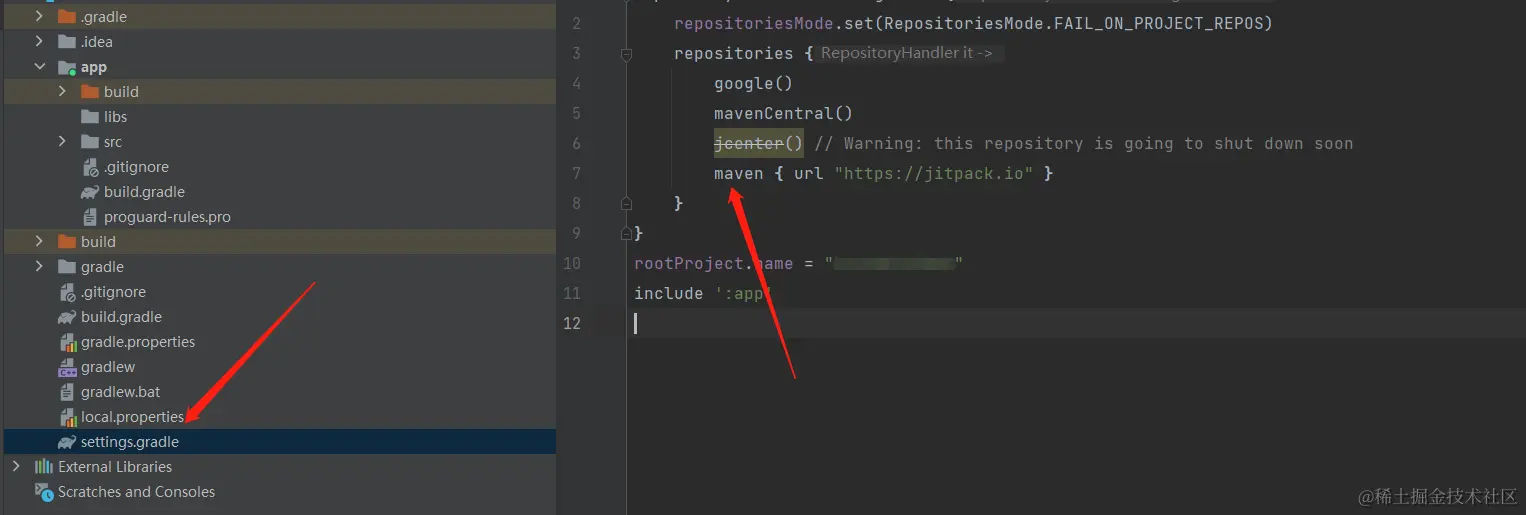The height and width of the screenshot is (515, 1526).
Task: Click the local.properties file icon
Action: pyautogui.click(x=67, y=417)
